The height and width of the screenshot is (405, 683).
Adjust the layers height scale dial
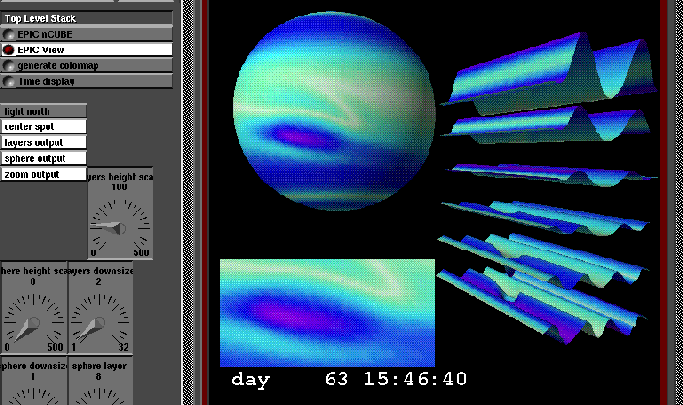point(119,227)
